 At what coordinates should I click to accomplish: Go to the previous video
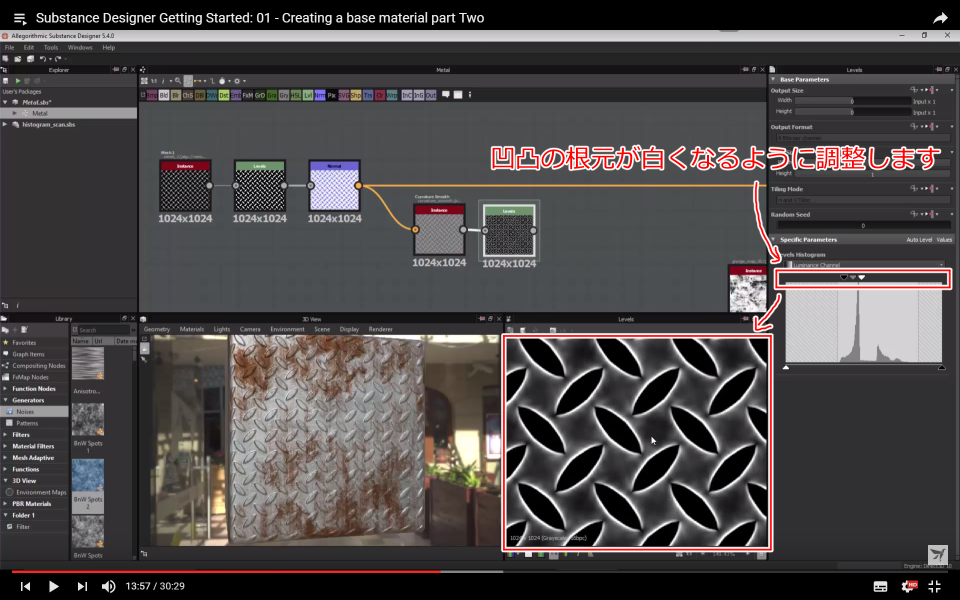tap(25, 586)
